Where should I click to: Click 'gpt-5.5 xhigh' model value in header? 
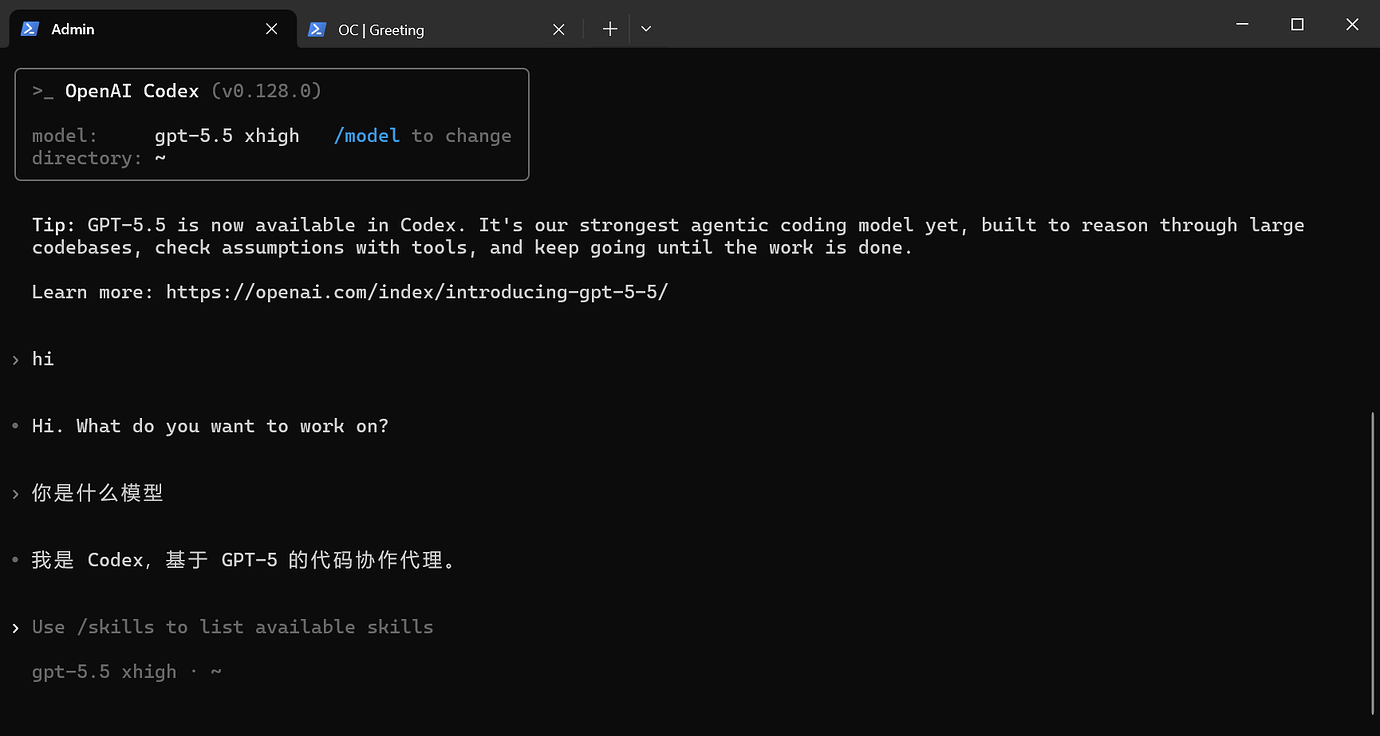click(227, 136)
